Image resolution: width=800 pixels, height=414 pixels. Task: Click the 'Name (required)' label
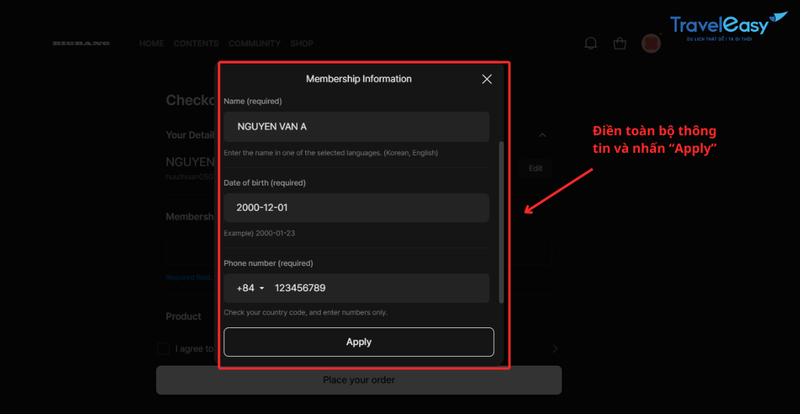pyautogui.click(x=253, y=101)
